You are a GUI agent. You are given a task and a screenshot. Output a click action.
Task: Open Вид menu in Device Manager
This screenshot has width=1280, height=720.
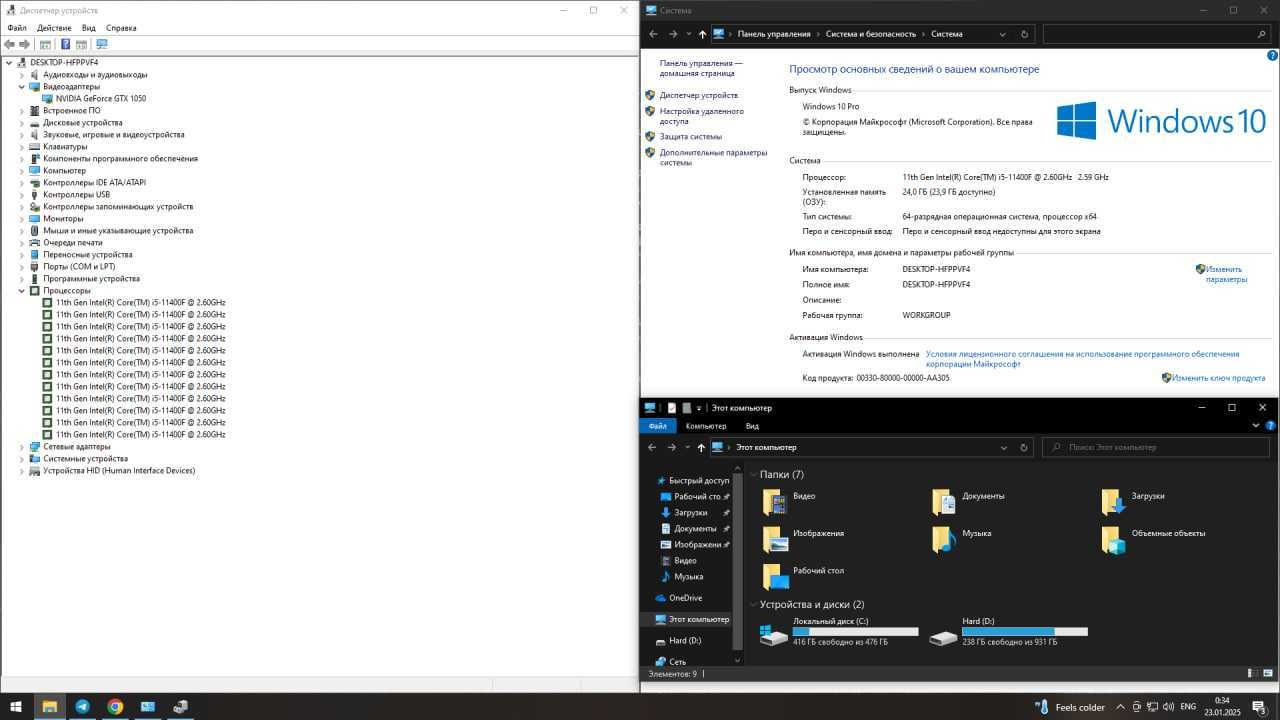click(89, 28)
